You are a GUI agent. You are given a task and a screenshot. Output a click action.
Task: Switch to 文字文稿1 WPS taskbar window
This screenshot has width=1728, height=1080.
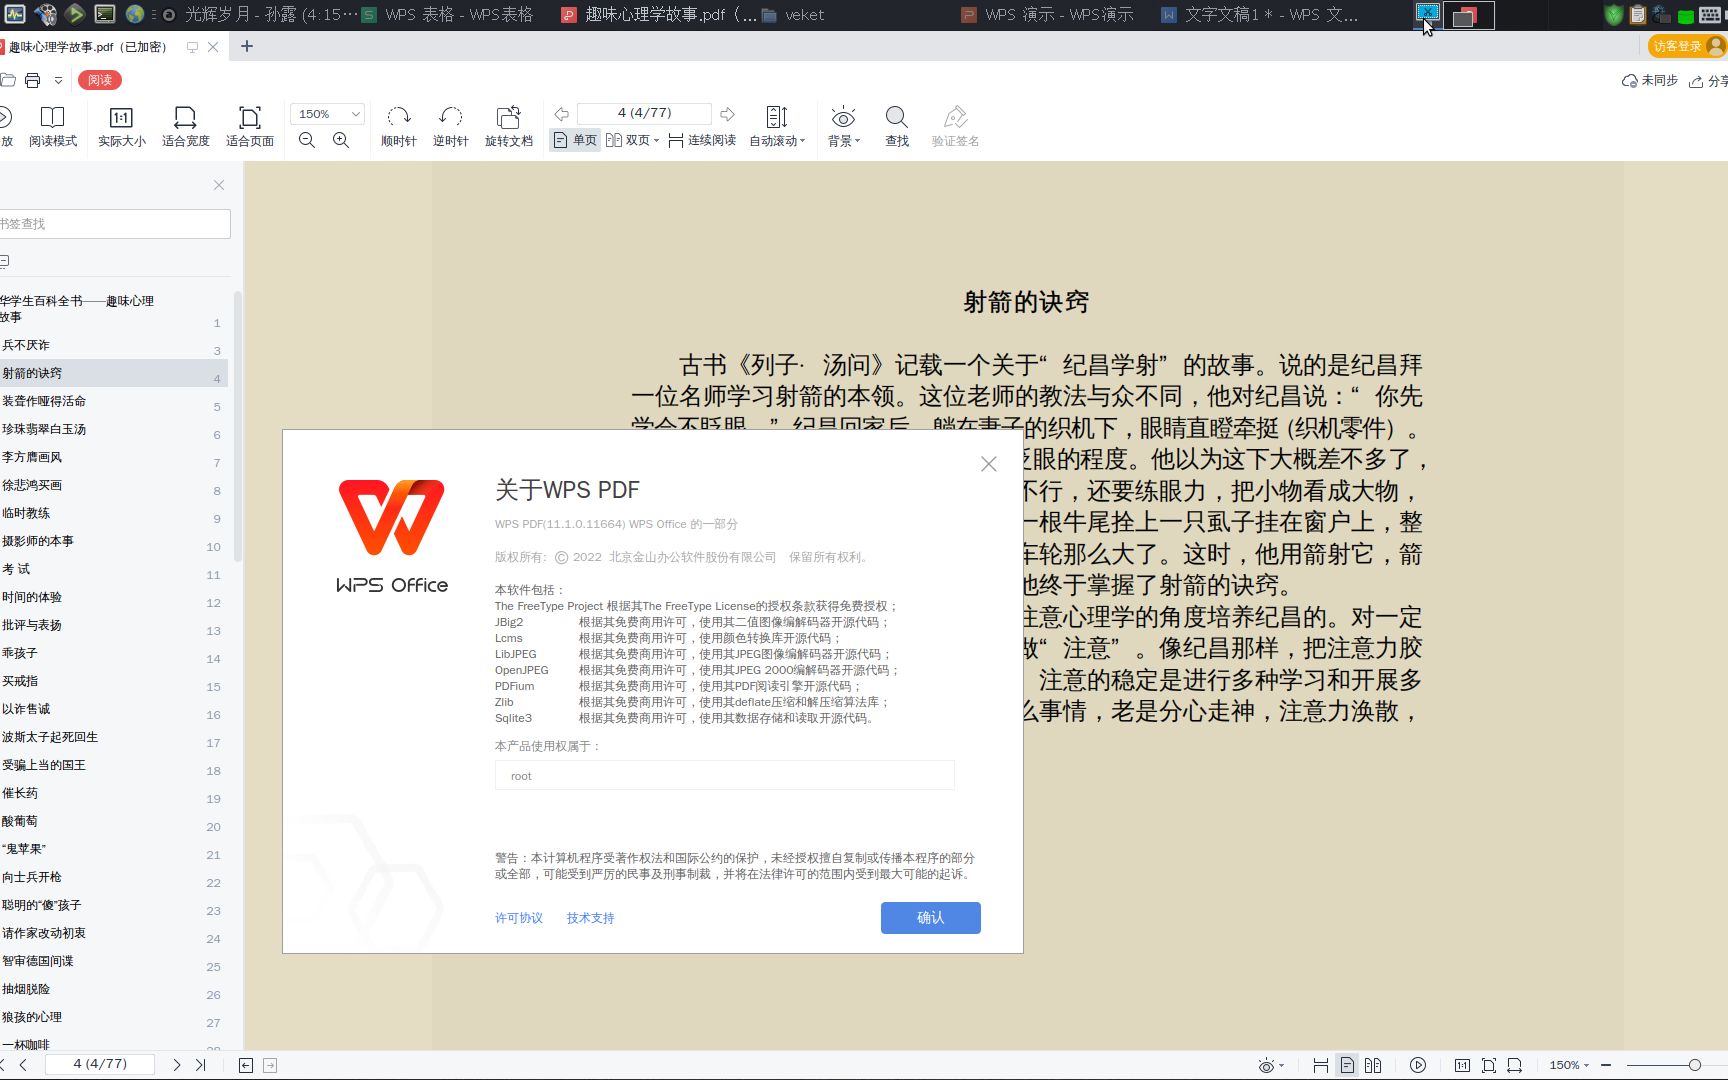1260,15
